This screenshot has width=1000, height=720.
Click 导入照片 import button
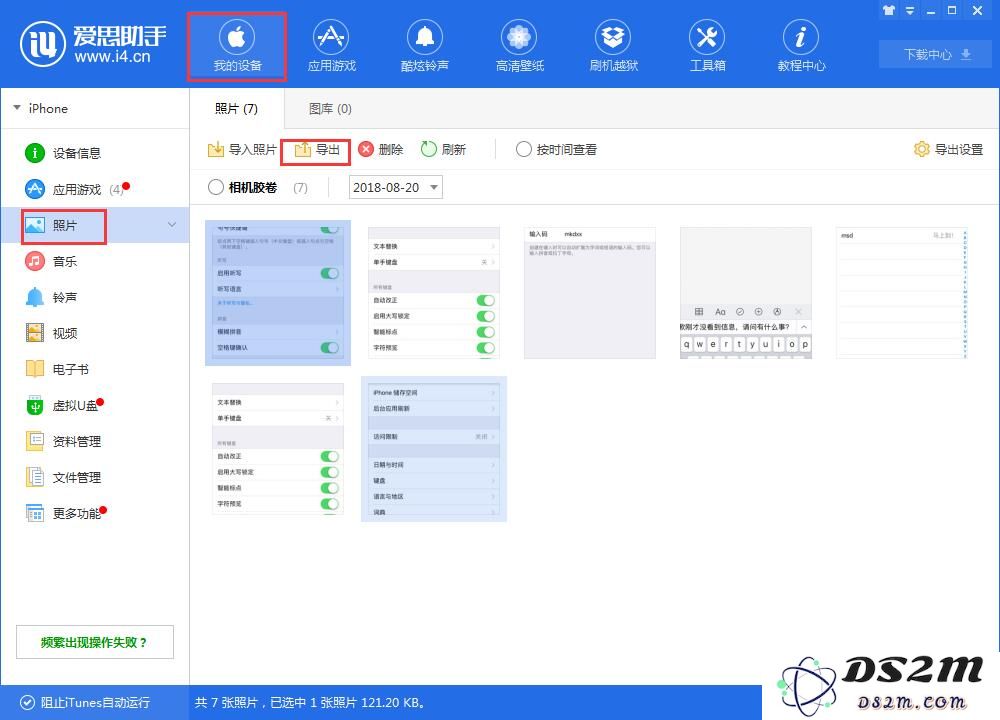[x=242, y=150]
